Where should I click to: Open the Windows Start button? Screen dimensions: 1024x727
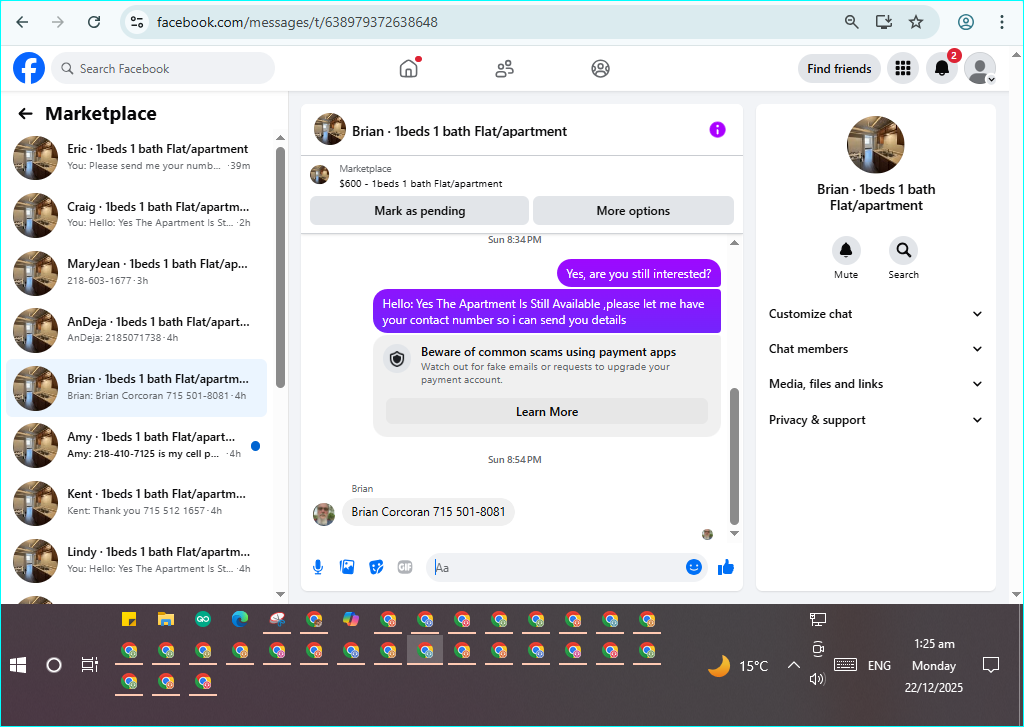[x=18, y=665]
